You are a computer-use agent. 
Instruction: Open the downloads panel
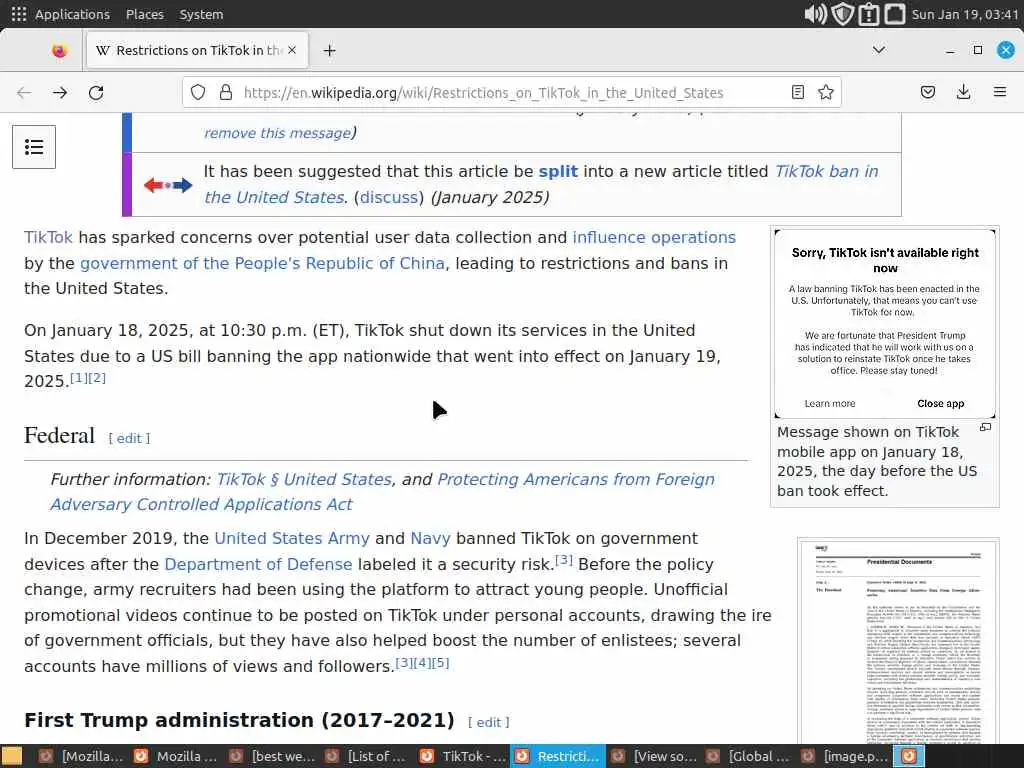pos(963,92)
